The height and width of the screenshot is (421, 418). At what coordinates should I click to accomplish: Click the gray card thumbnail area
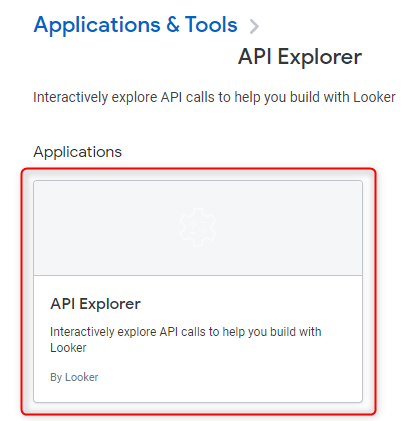coord(198,228)
